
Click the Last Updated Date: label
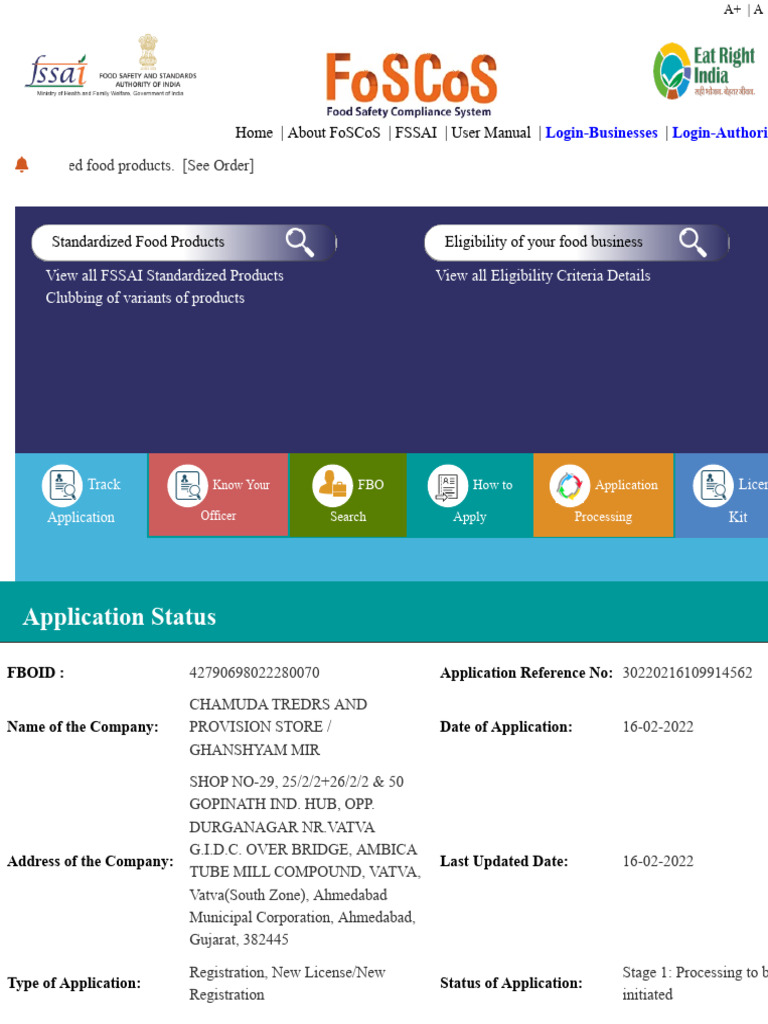504,861
